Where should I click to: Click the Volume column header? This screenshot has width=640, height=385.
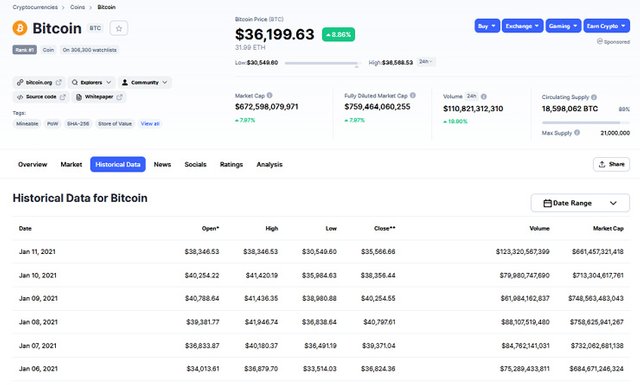(x=539, y=229)
